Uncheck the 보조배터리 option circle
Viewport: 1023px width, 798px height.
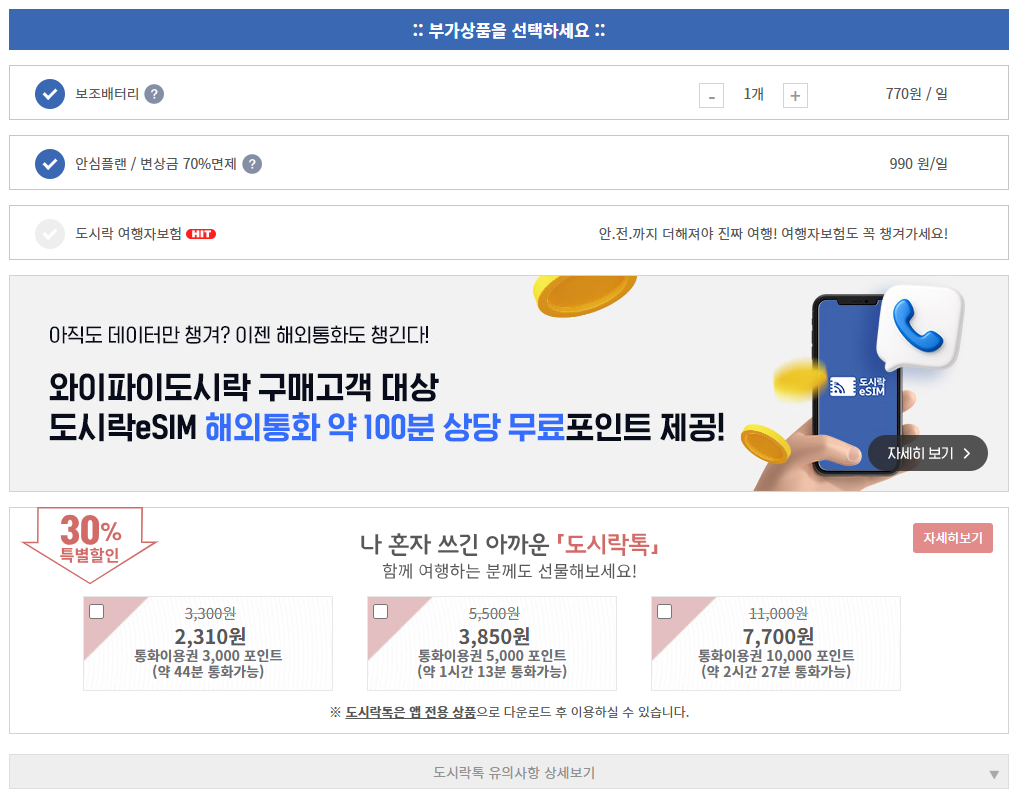point(50,94)
